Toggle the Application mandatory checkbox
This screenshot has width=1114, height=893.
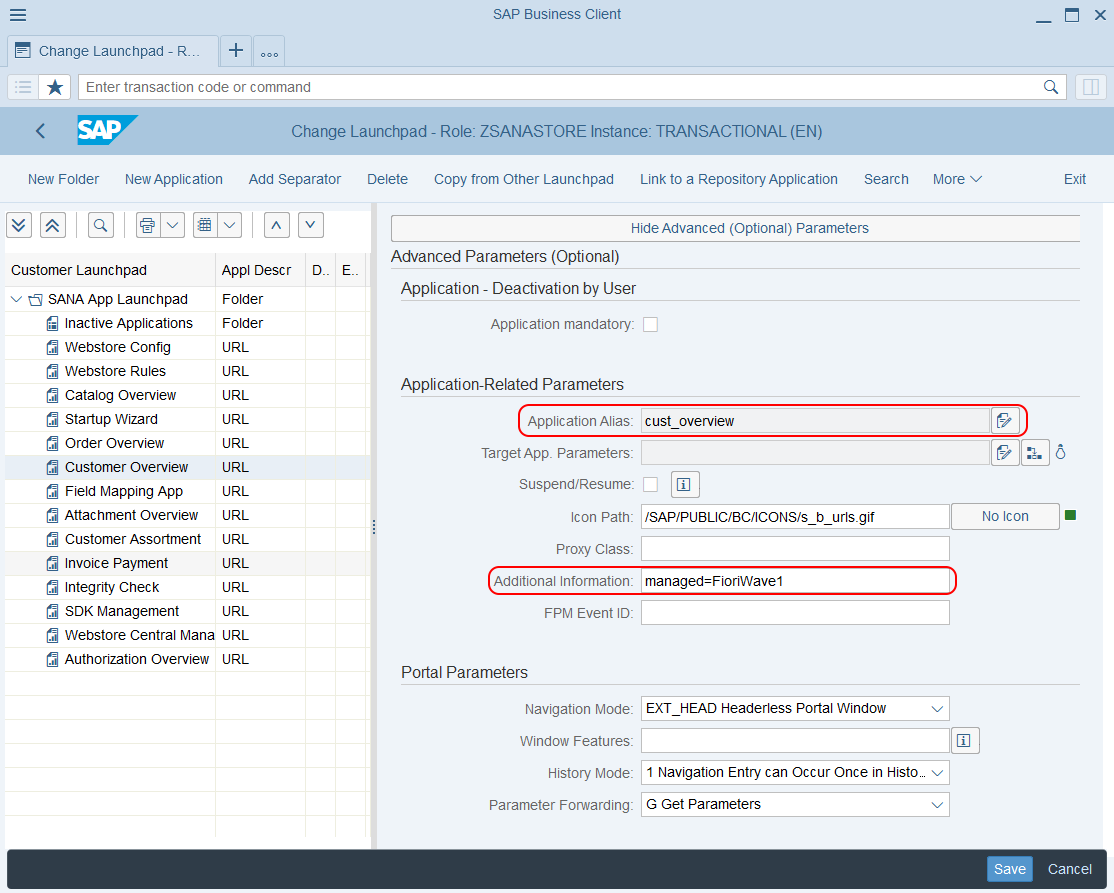pos(650,324)
